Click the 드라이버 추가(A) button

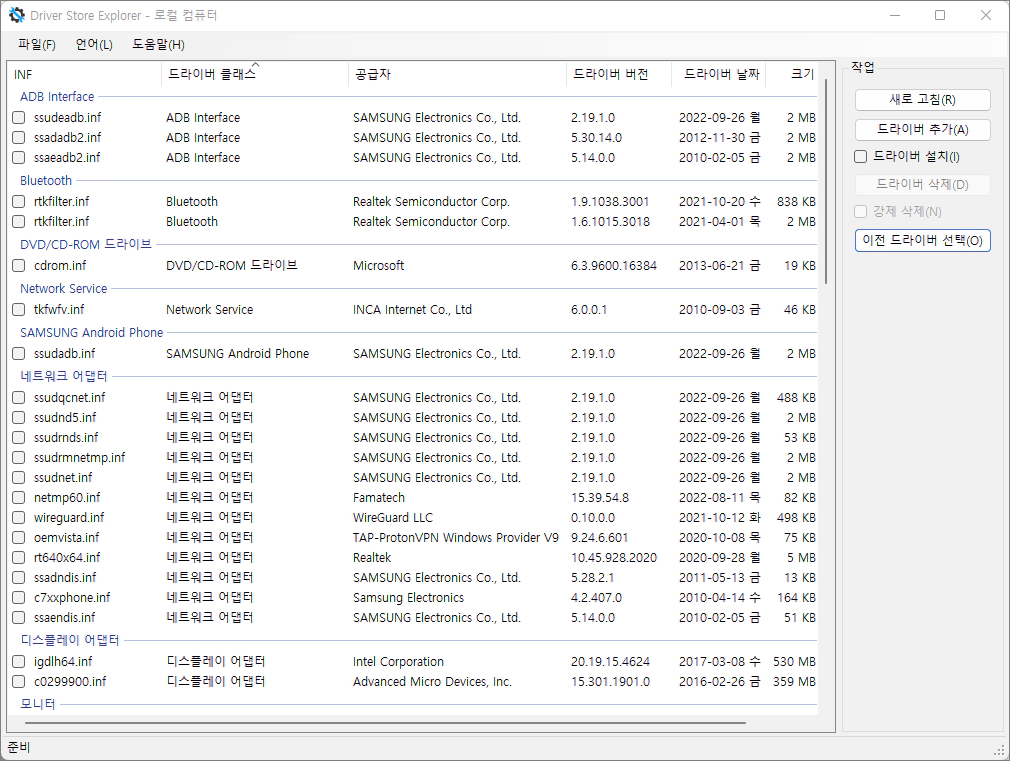(922, 130)
